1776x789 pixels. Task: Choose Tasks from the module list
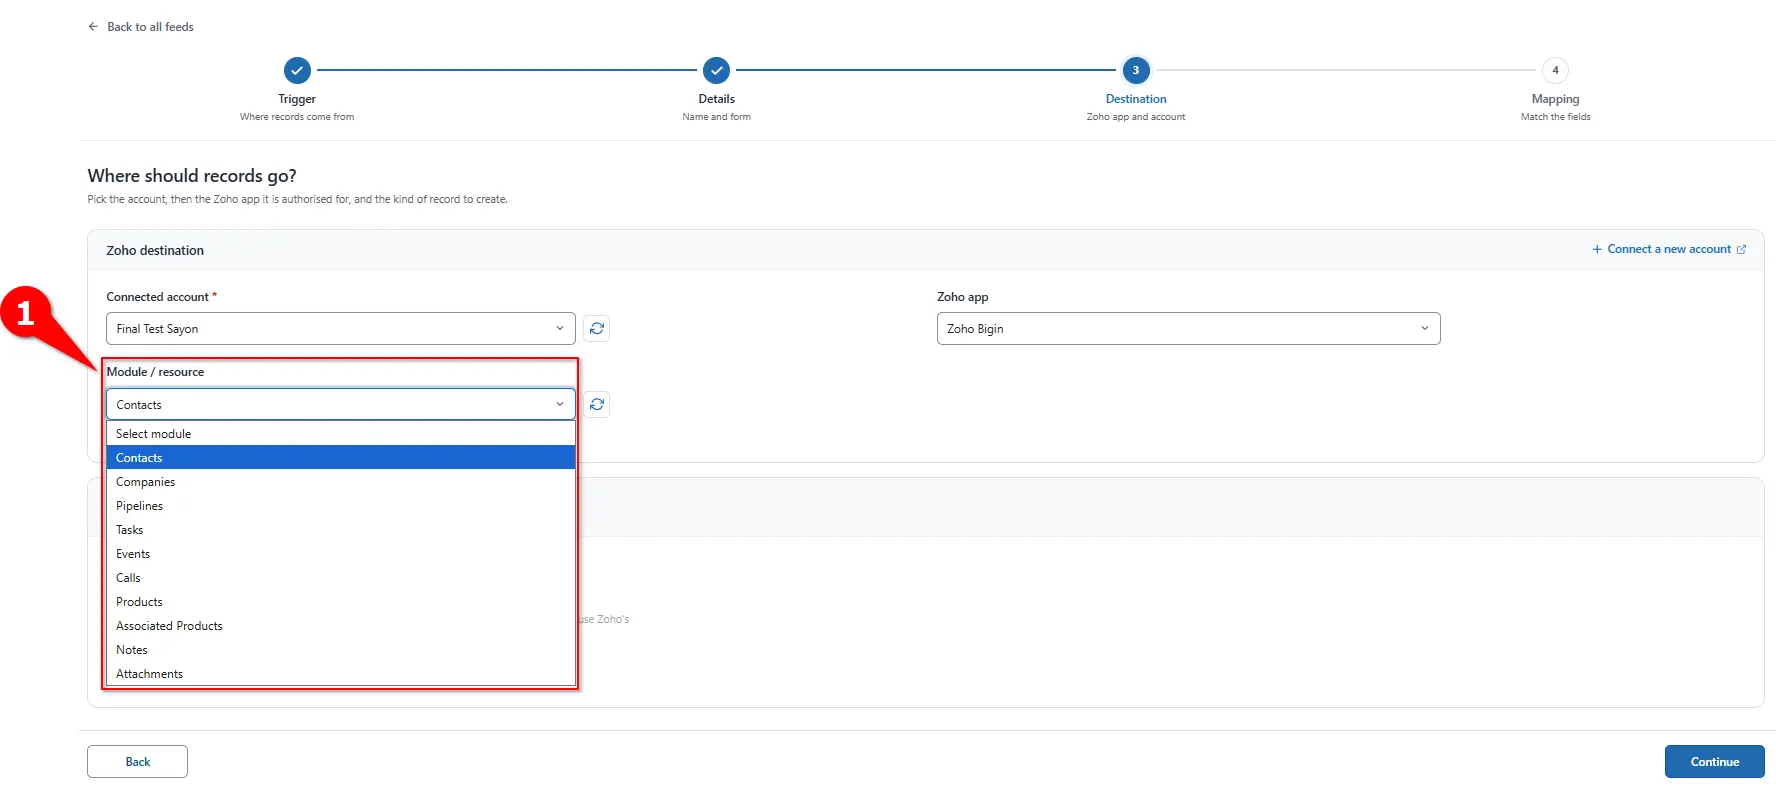coord(341,530)
